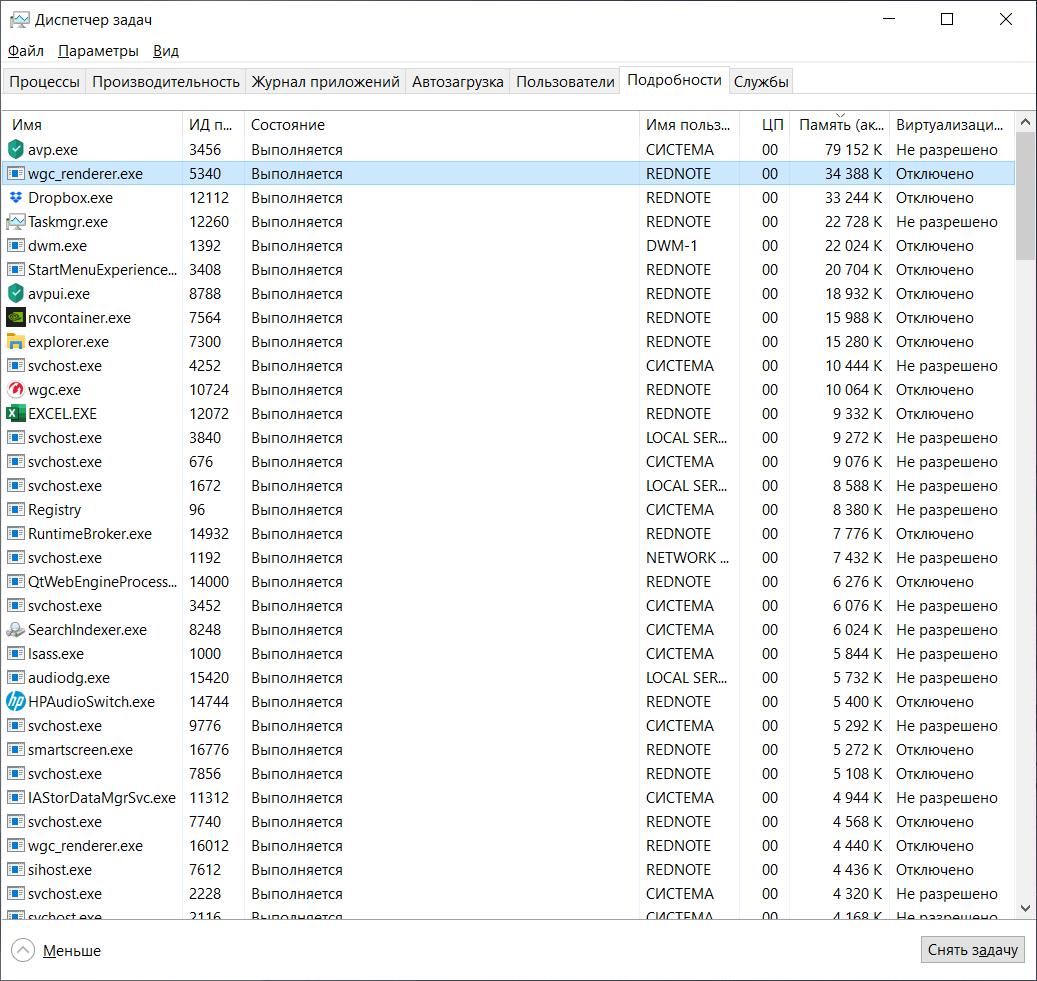
Task: Select the Dropbox.exe process icon
Action: (x=16, y=198)
